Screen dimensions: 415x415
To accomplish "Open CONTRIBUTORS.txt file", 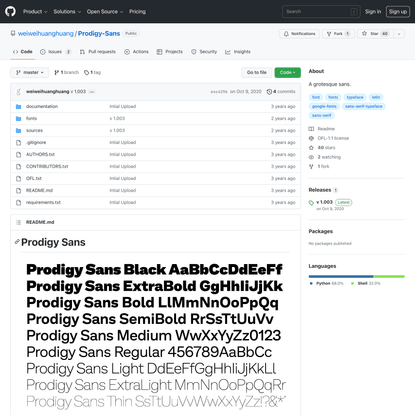I will [x=47, y=166].
